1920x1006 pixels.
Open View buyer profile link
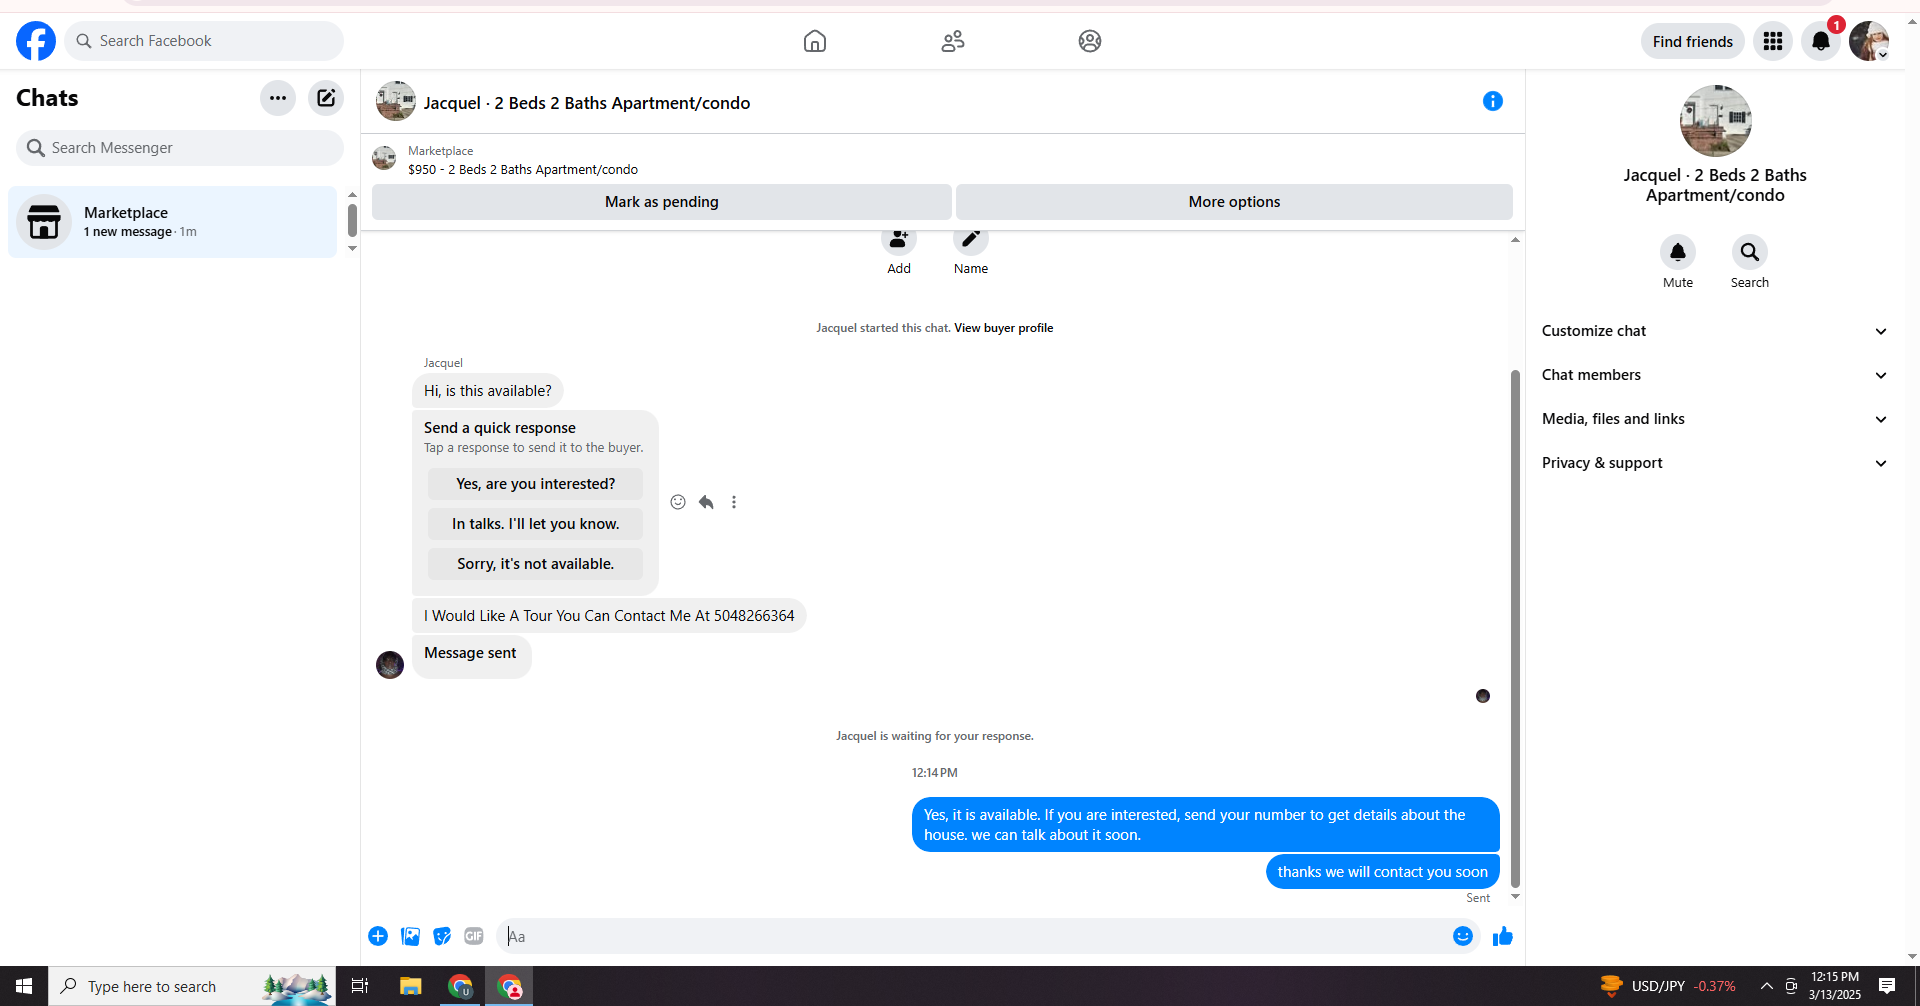point(1003,328)
